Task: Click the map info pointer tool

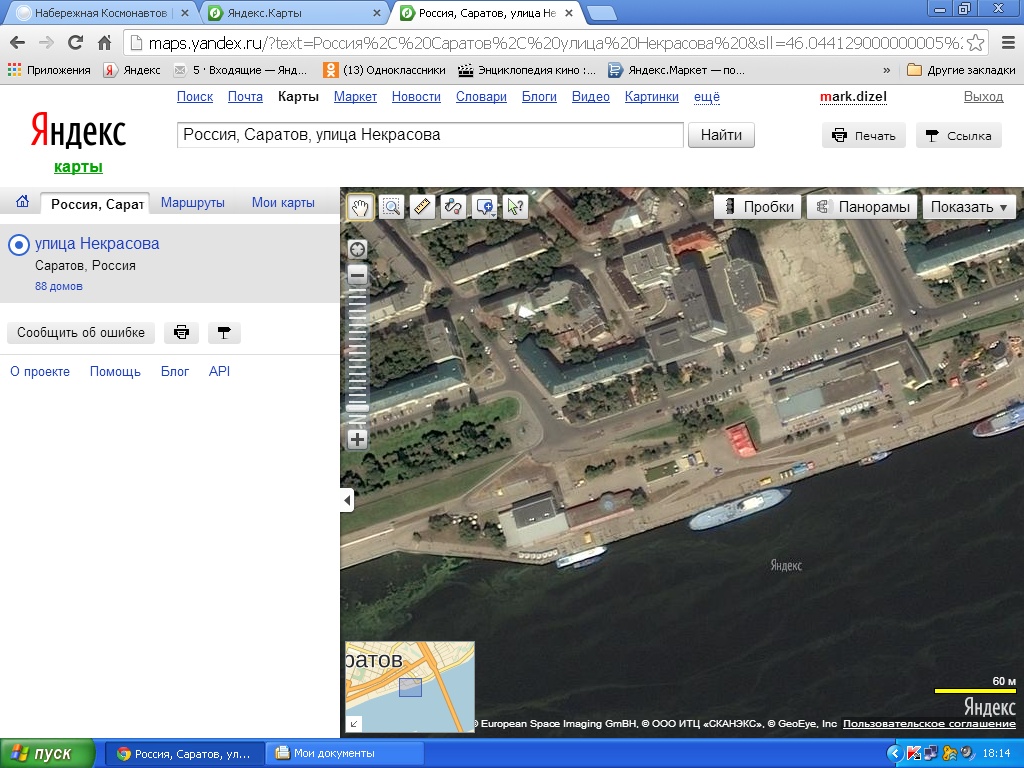Action: point(515,207)
